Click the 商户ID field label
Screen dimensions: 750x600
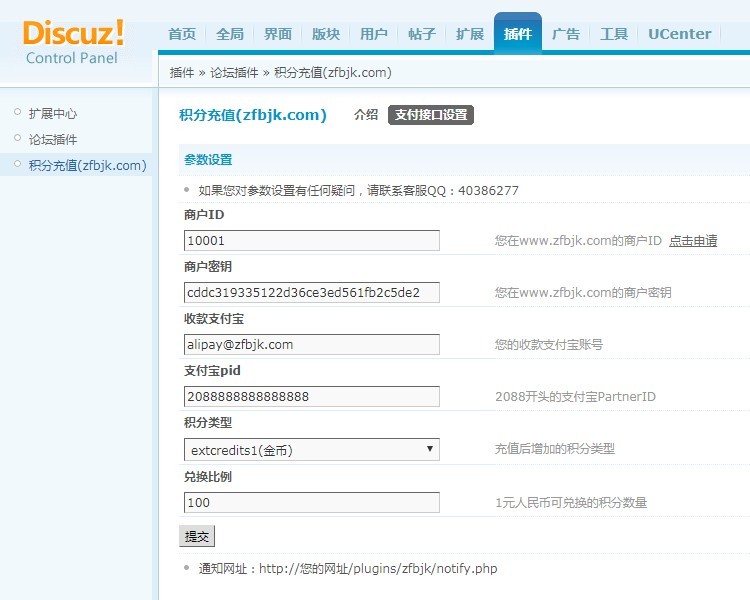coord(204,214)
